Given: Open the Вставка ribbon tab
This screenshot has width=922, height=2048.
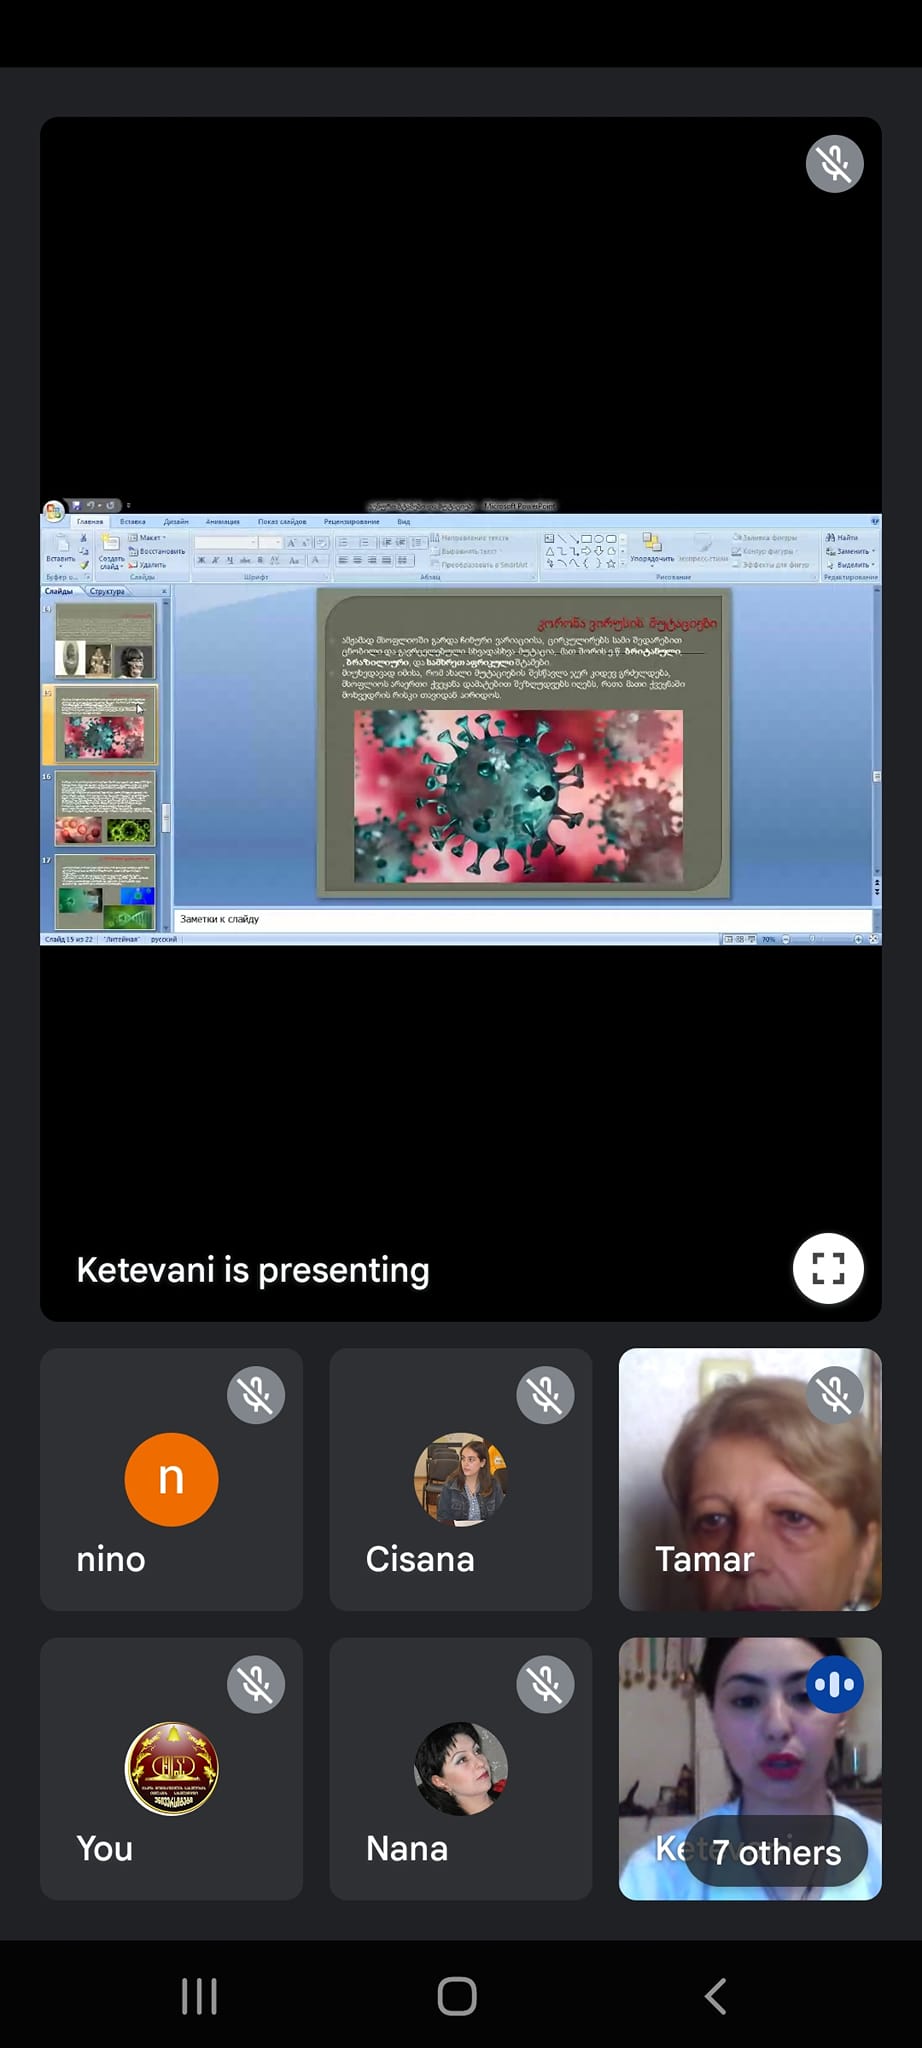Looking at the screenshot, I should [132, 522].
